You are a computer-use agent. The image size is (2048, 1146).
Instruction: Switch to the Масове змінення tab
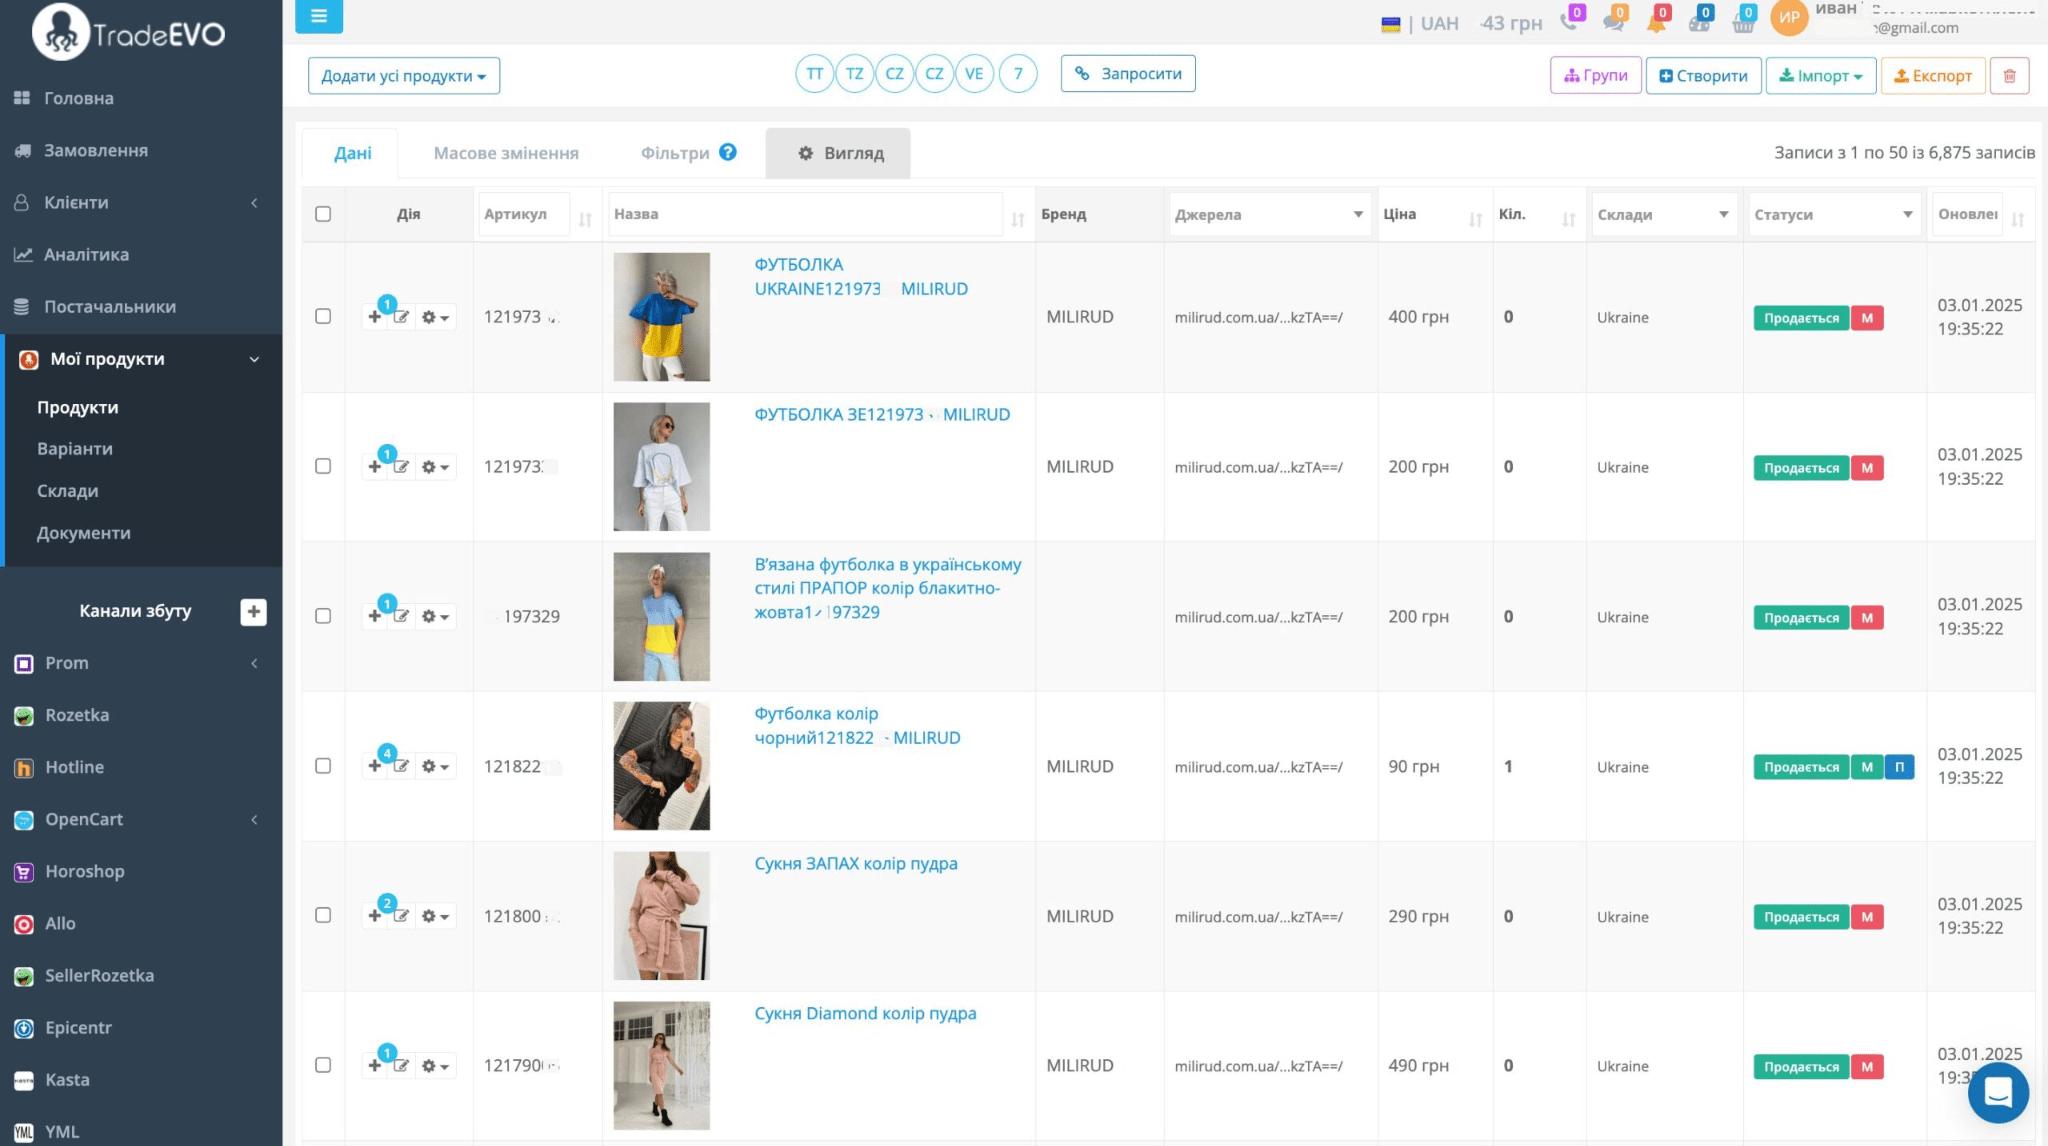pyautogui.click(x=506, y=153)
